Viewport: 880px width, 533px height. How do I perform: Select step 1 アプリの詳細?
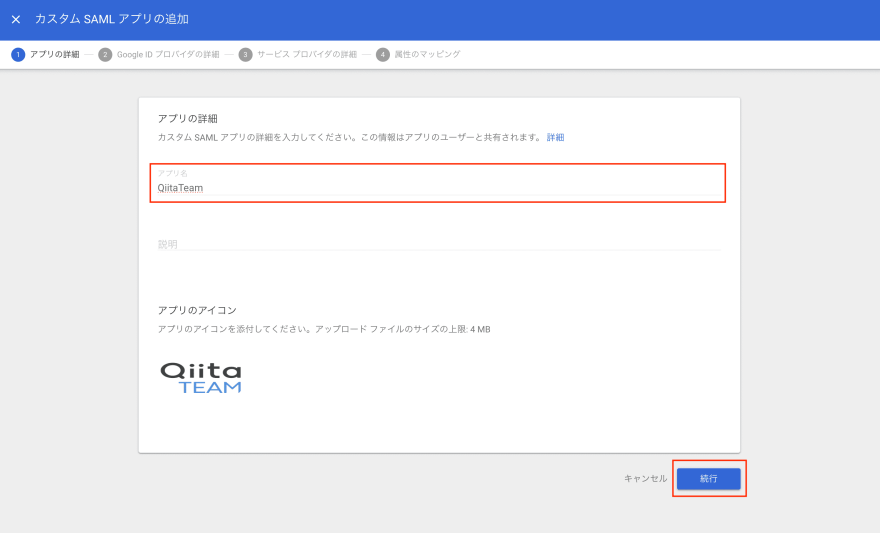coord(45,54)
